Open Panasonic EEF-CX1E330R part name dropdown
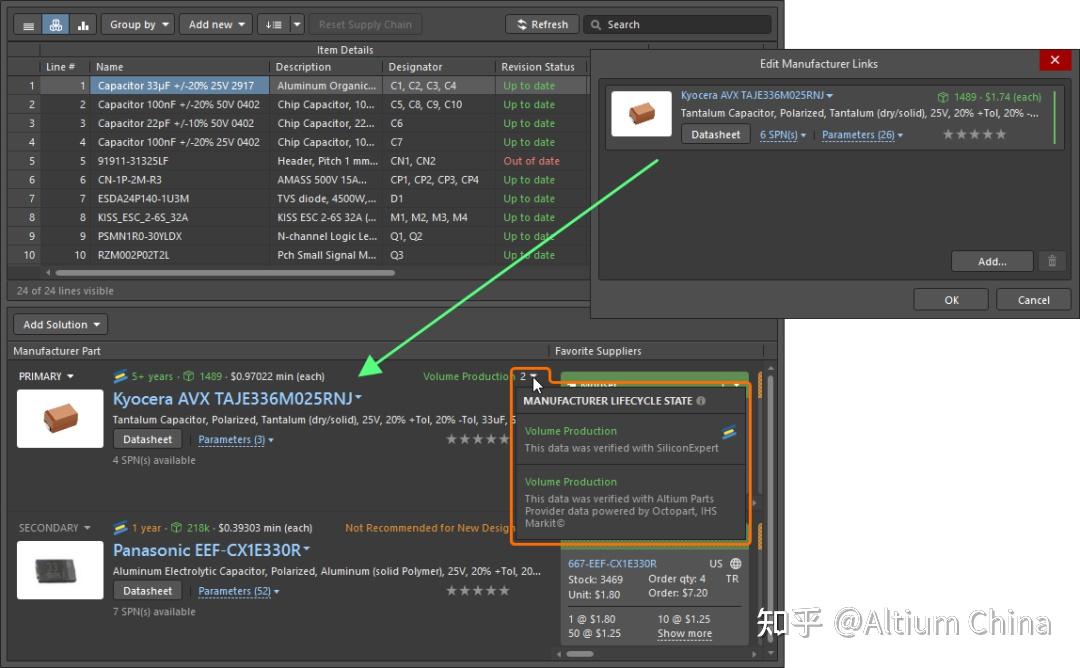The image size is (1080, 668). (x=307, y=550)
